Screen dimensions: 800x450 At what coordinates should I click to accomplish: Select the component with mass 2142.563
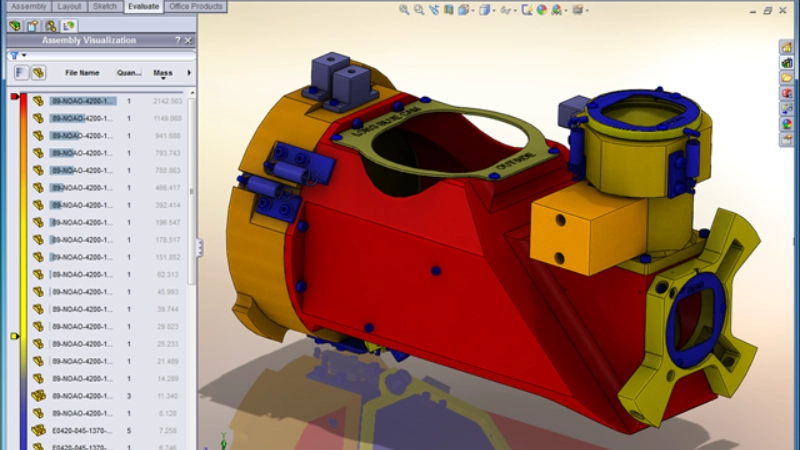(84, 101)
